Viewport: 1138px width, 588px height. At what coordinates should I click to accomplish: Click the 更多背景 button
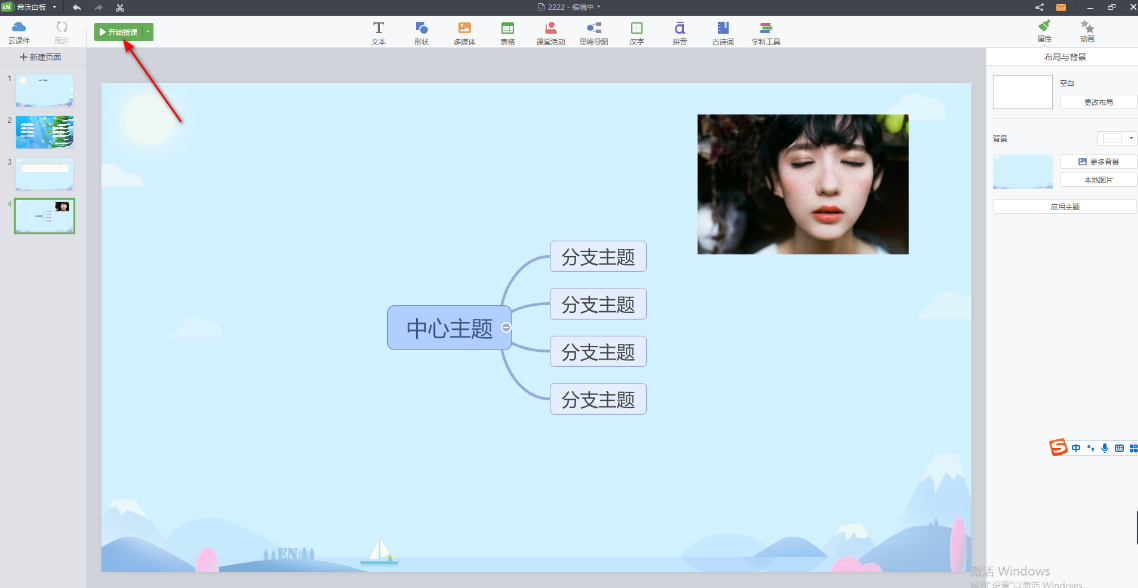coord(1098,161)
